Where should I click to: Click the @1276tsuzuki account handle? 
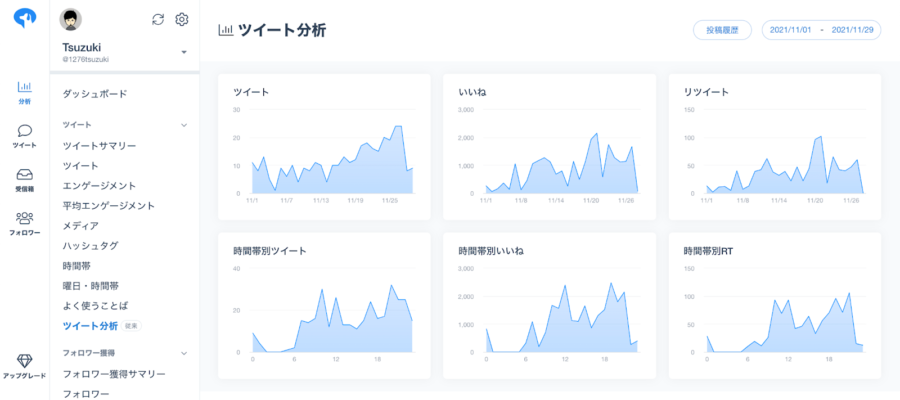coord(86,59)
